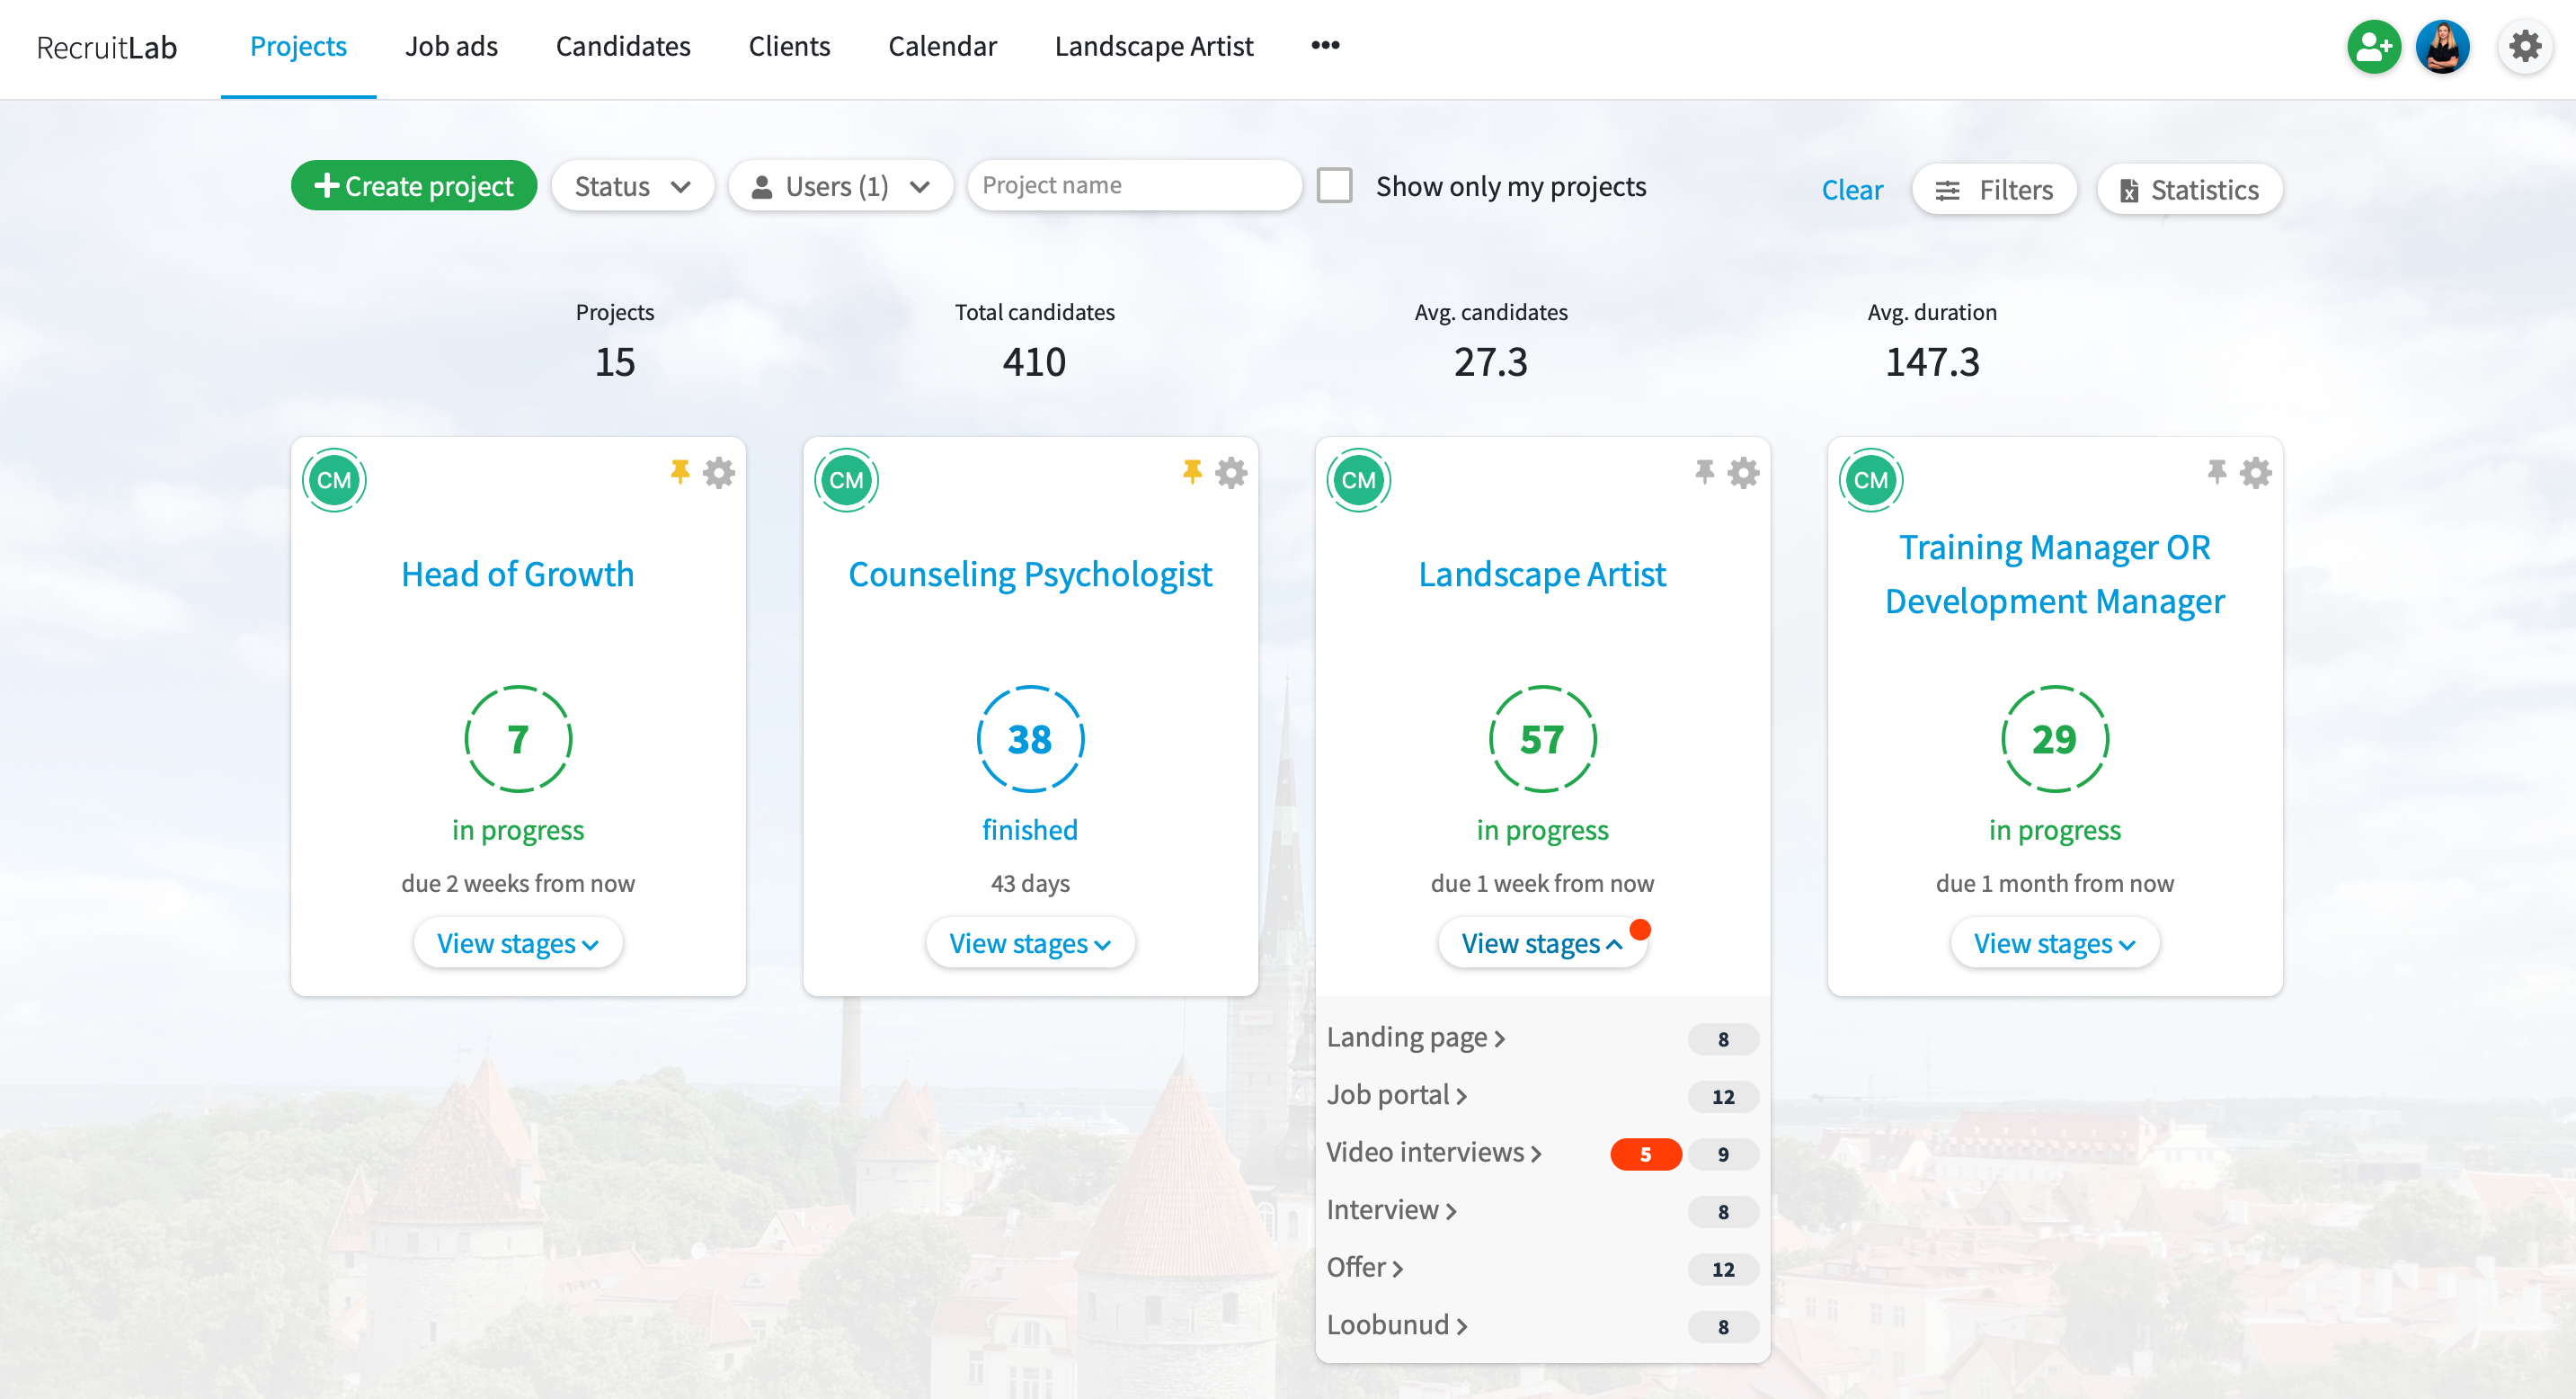Enable Show only my projects
Image resolution: width=2576 pixels, height=1399 pixels.
click(1333, 185)
